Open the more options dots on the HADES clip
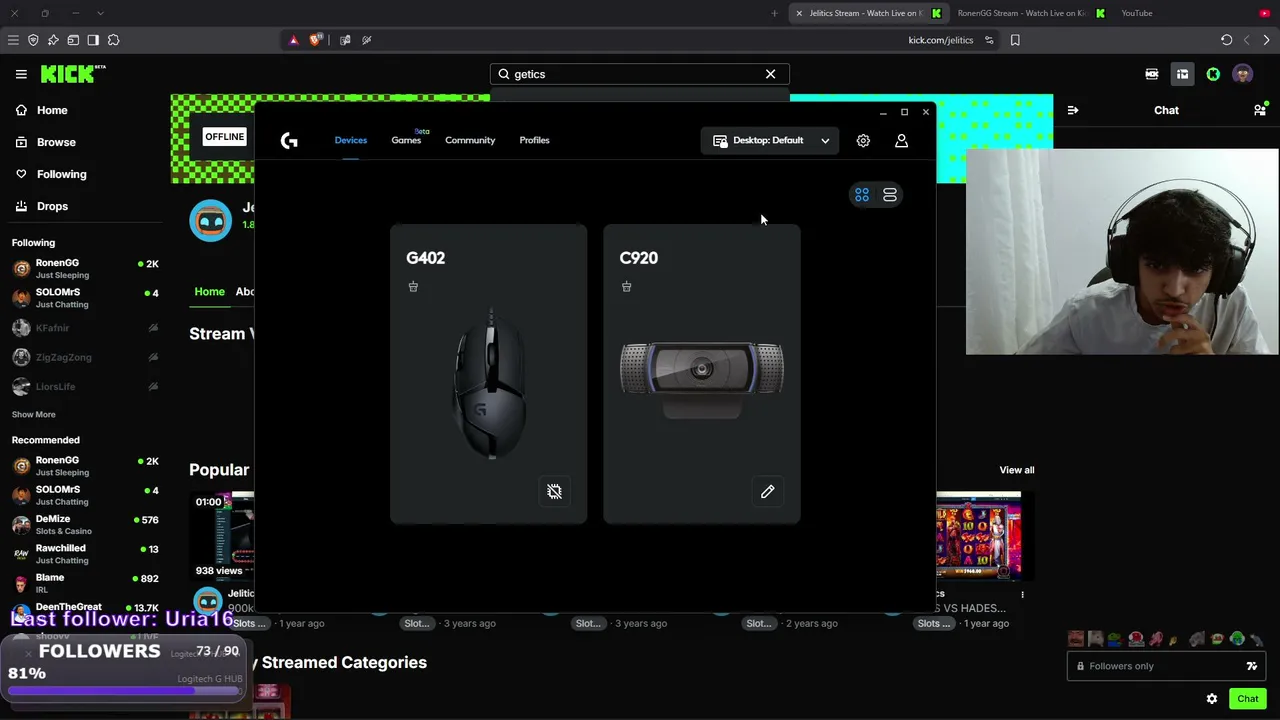The image size is (1280, 720). 1022,595
